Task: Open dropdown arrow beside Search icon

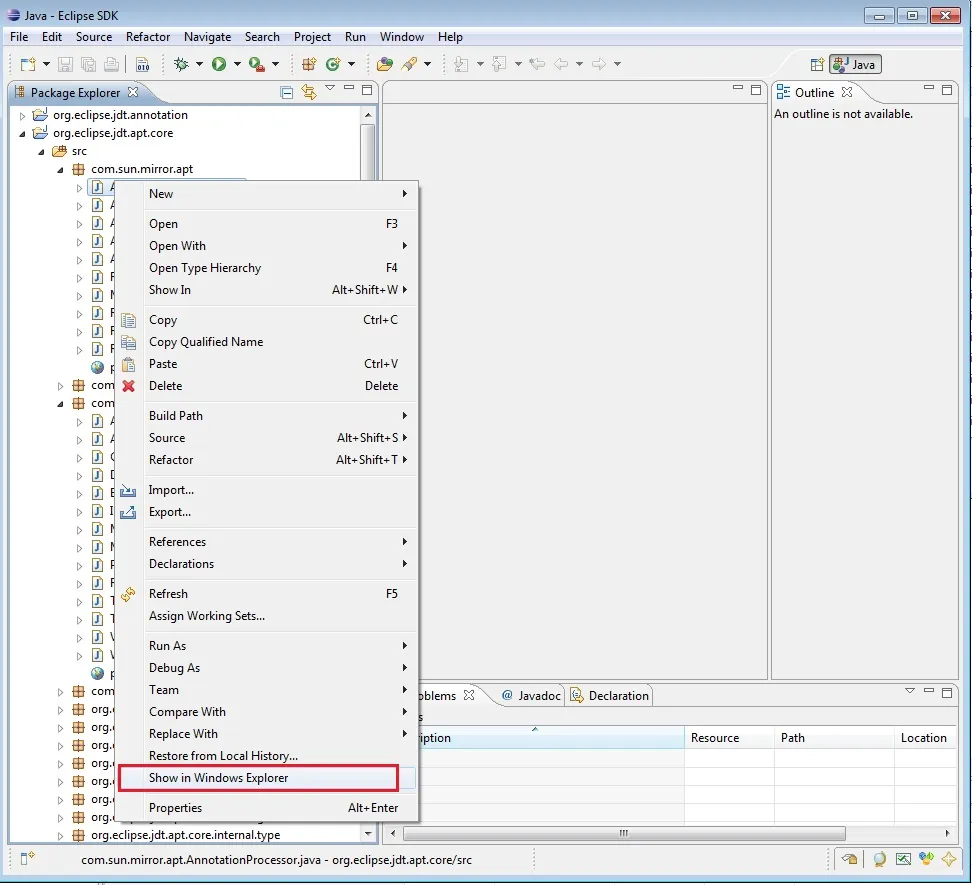Action: point(427,64)
